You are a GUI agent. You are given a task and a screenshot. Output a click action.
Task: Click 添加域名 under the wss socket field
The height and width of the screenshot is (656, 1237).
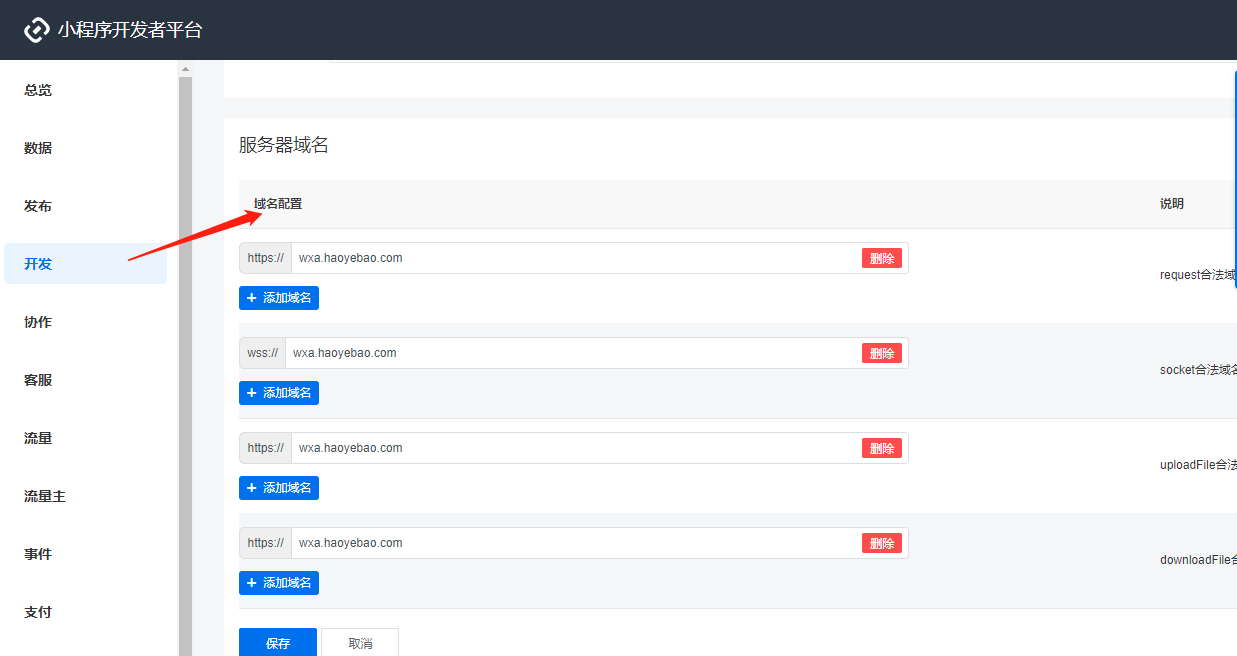pyautogui.click(x=279, y=393)
